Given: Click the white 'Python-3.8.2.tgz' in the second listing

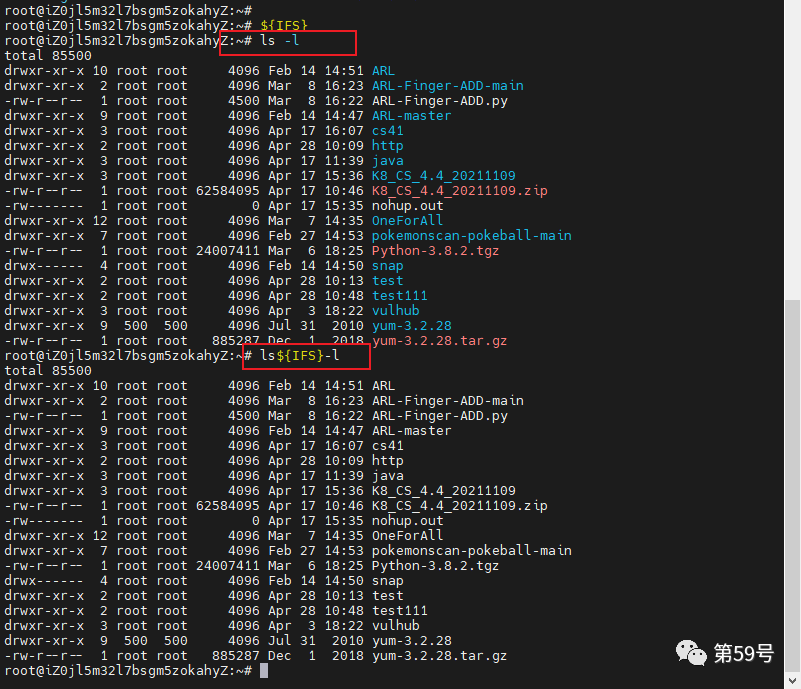Looking at the screenshot, I should [435, 566].
